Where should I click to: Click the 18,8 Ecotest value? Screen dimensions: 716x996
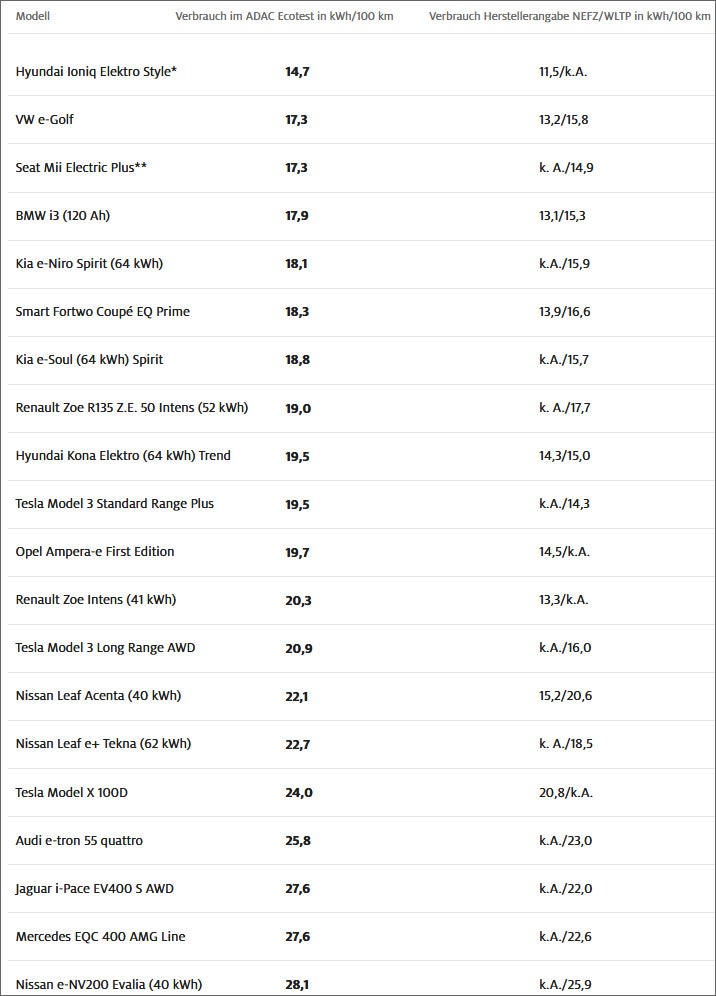[297, 360]
